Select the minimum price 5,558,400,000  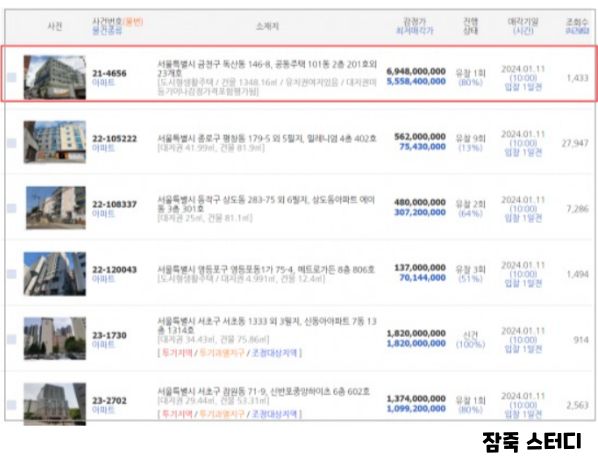416,82
